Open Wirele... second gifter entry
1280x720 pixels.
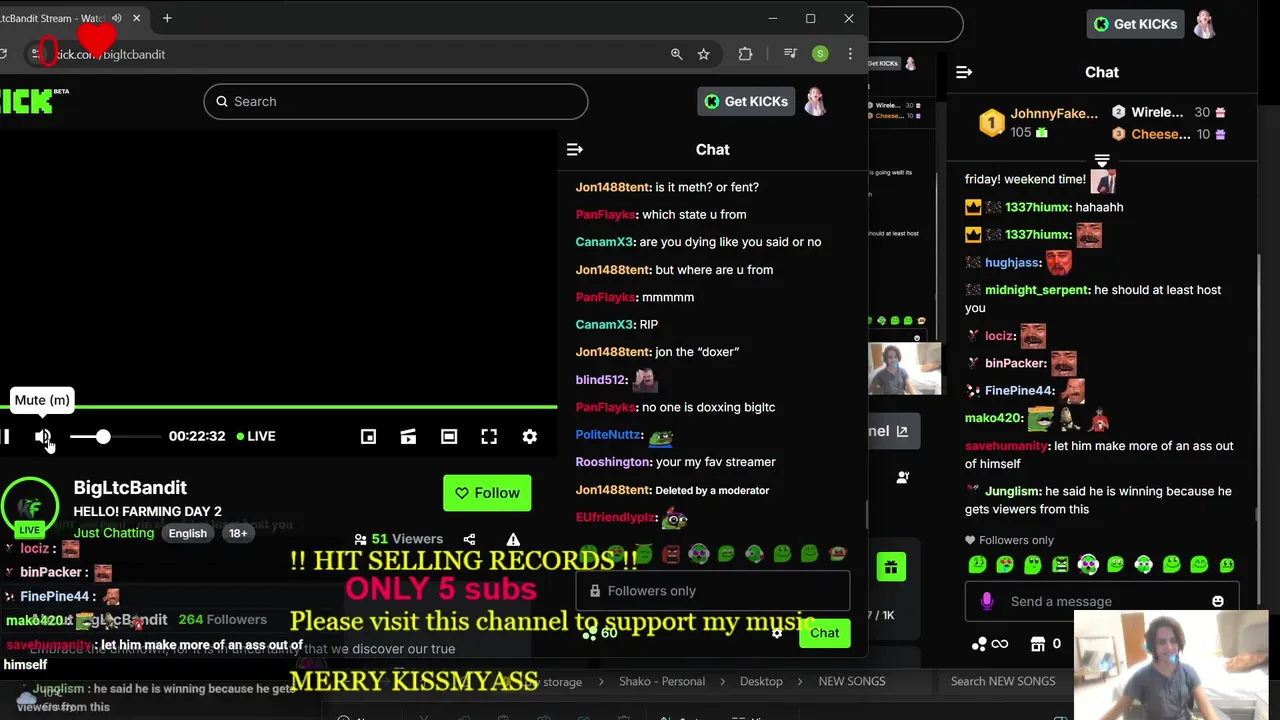1169,112
